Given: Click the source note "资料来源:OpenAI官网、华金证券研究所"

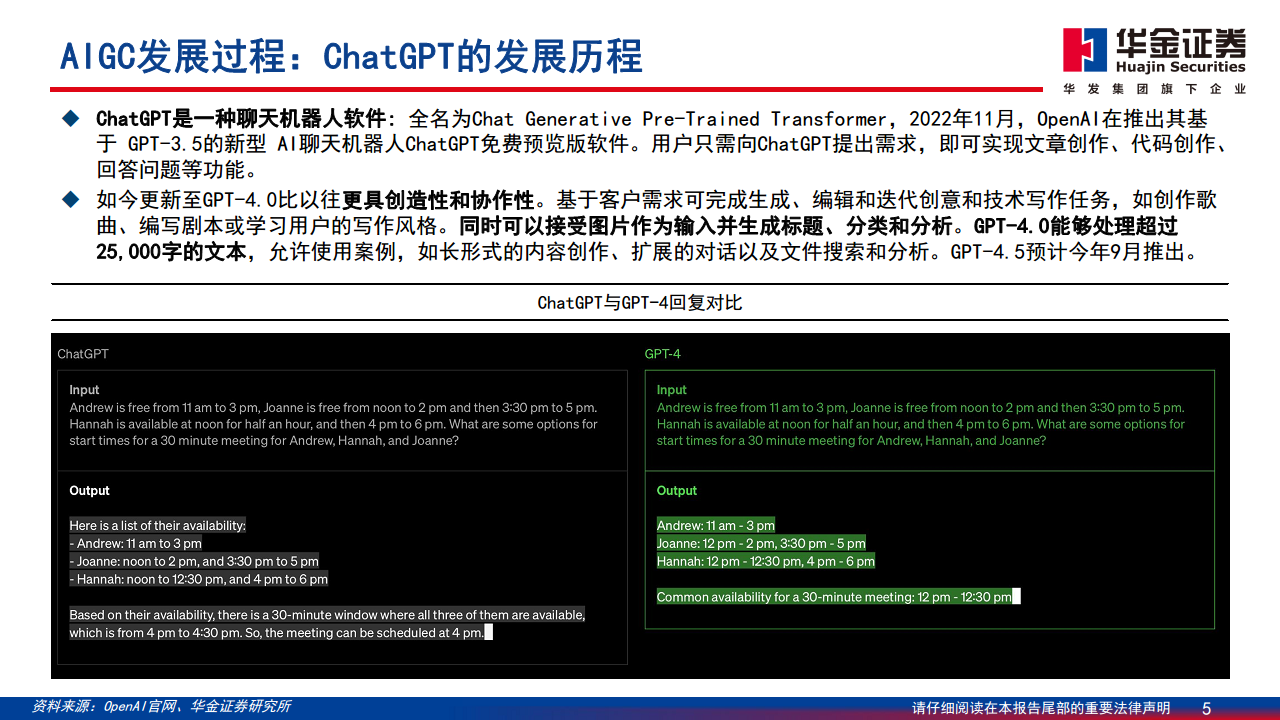Looking at the screenshot, I should click(x=161, y=706).
